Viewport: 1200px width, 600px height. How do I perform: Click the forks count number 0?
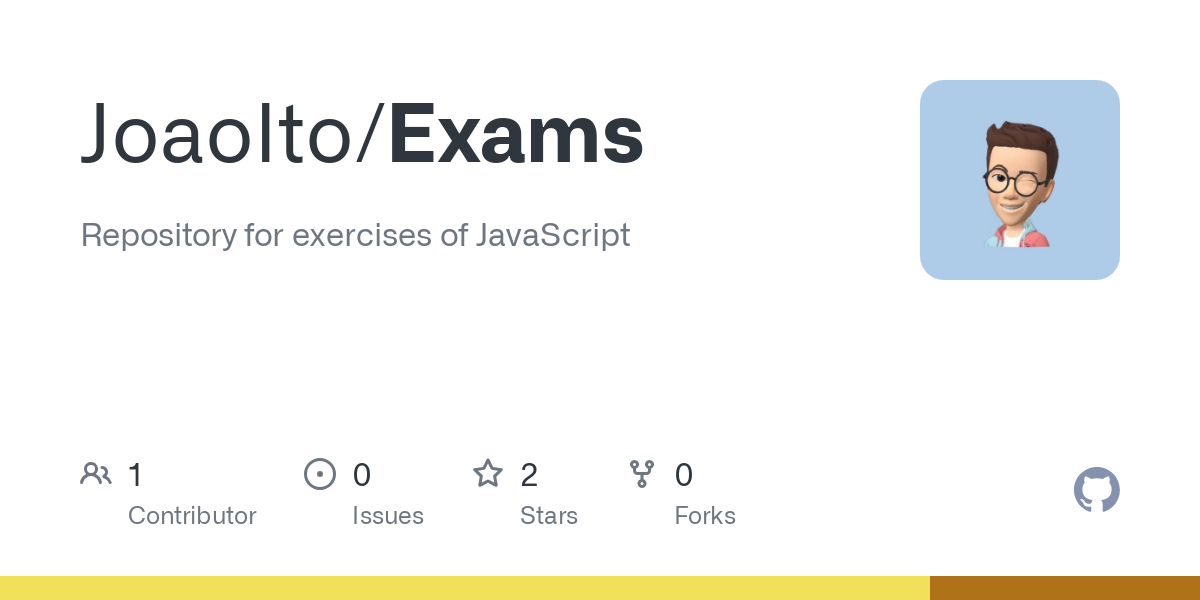(x=684, y=474)
